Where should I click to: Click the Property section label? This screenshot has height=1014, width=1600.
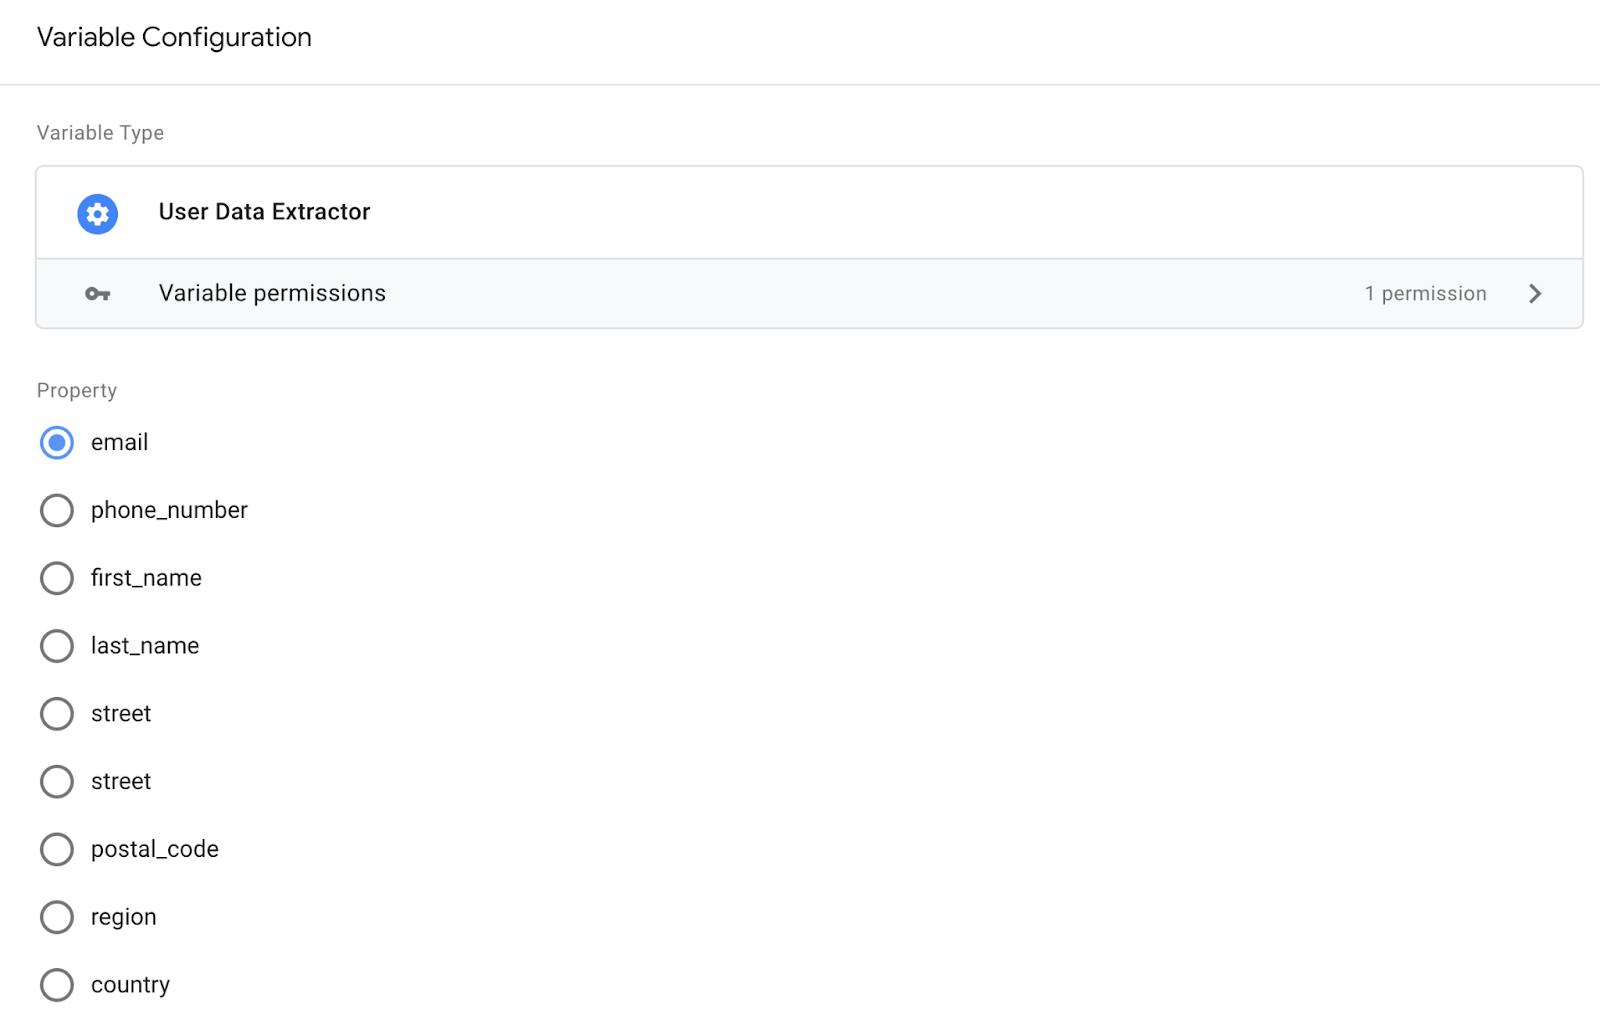coord(77,390)
